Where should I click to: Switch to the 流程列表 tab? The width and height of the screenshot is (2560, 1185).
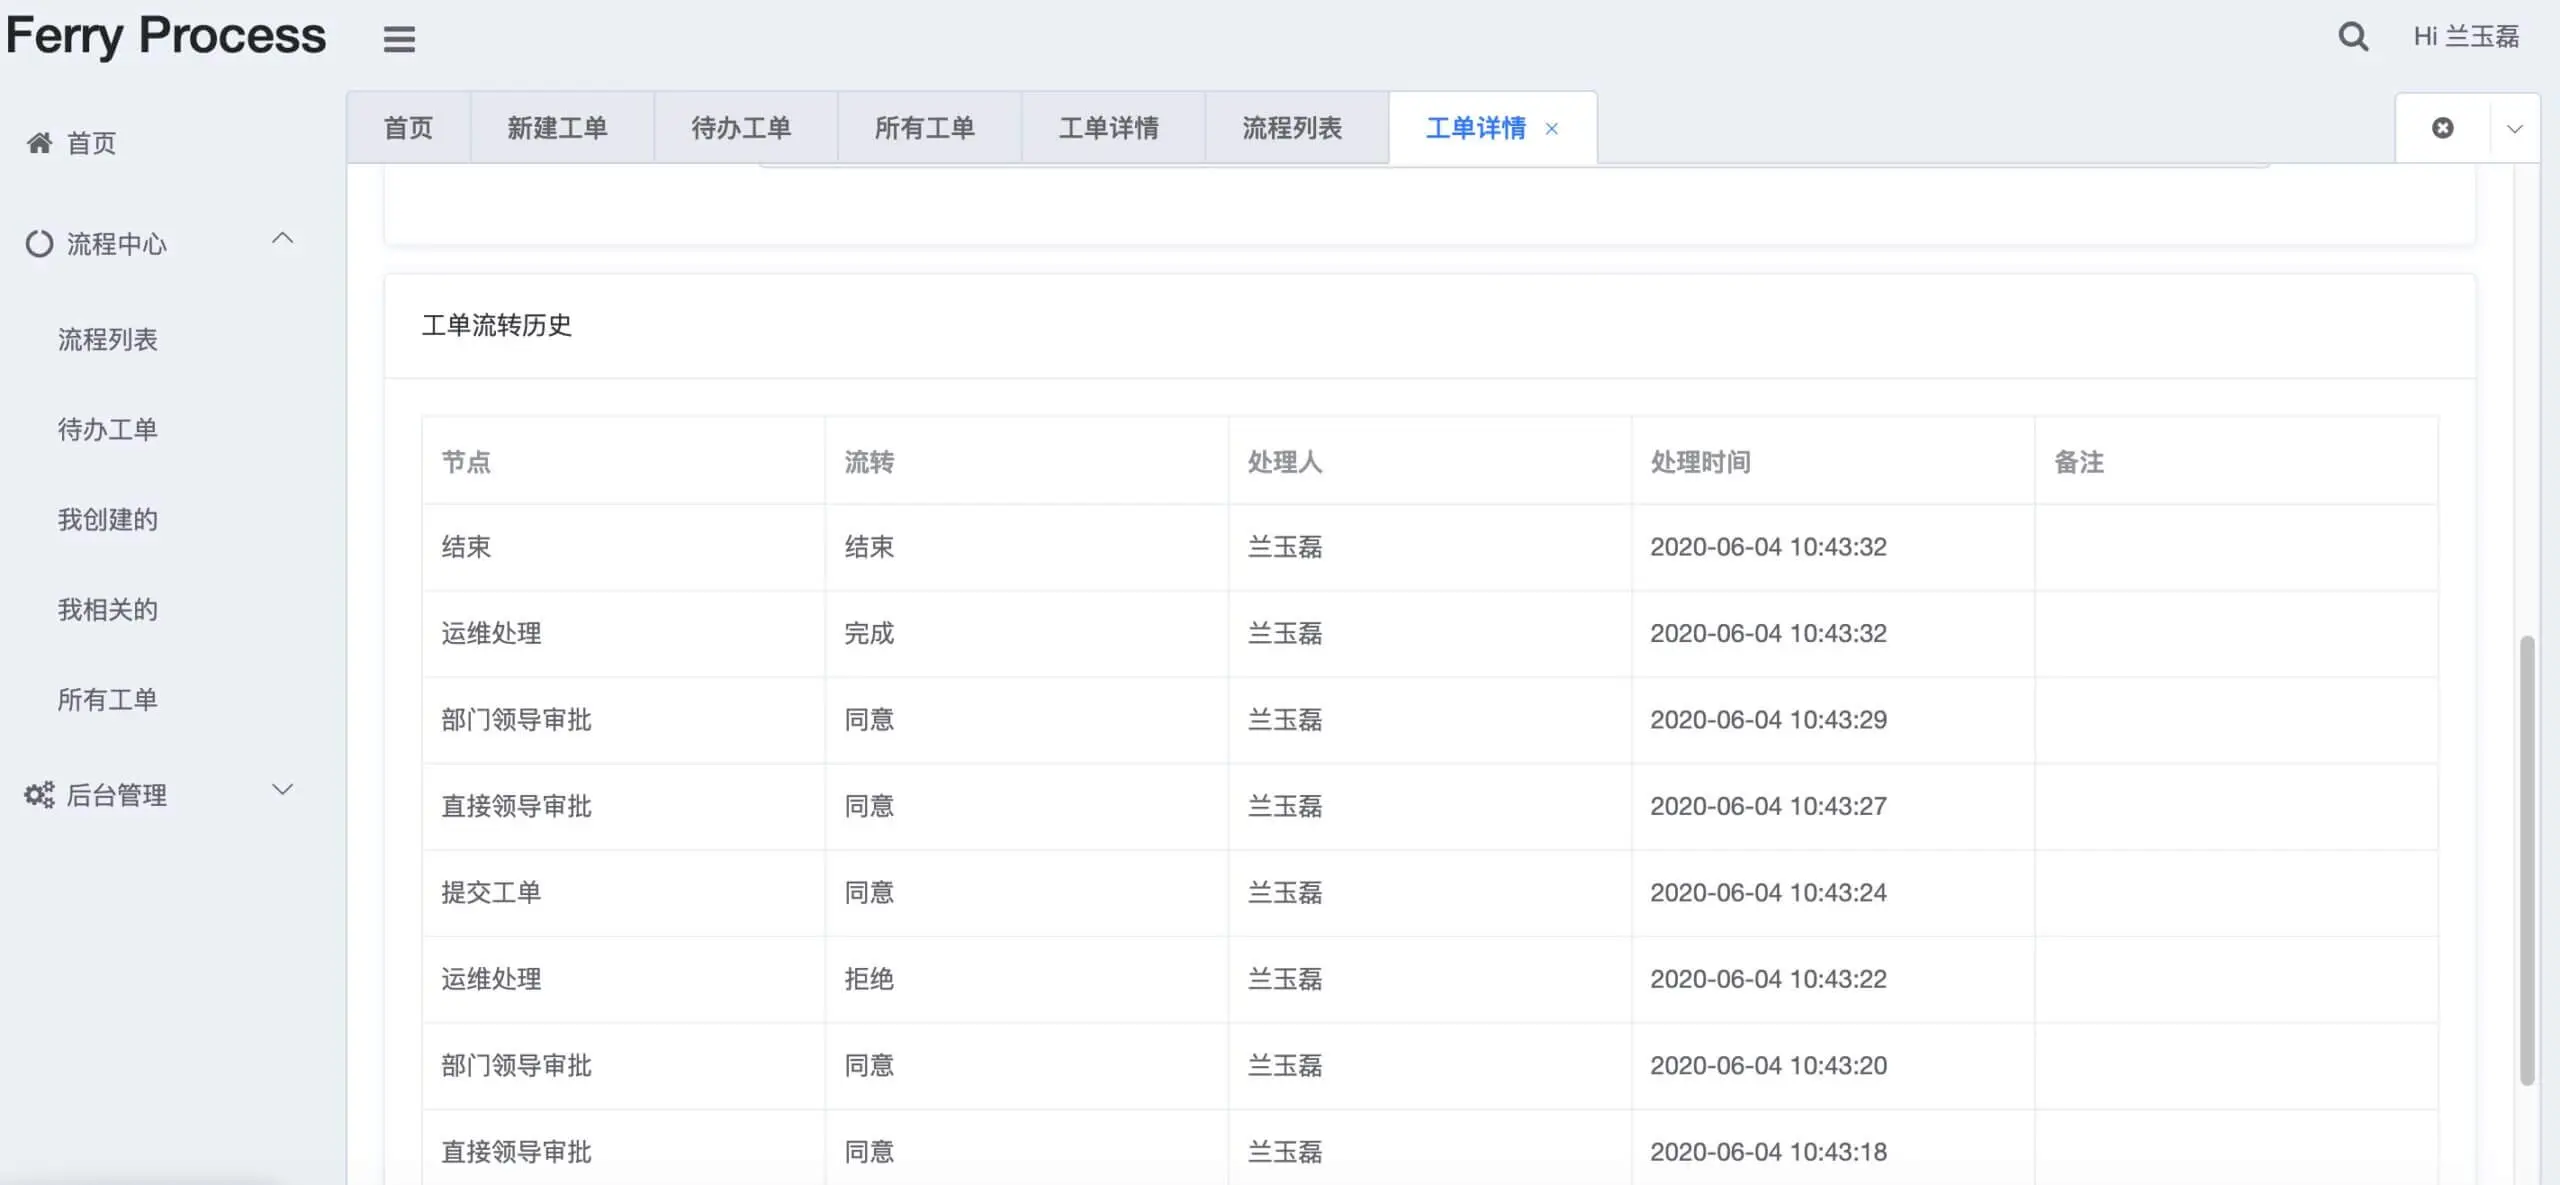pyautogui.click(x=1292, y=128)
